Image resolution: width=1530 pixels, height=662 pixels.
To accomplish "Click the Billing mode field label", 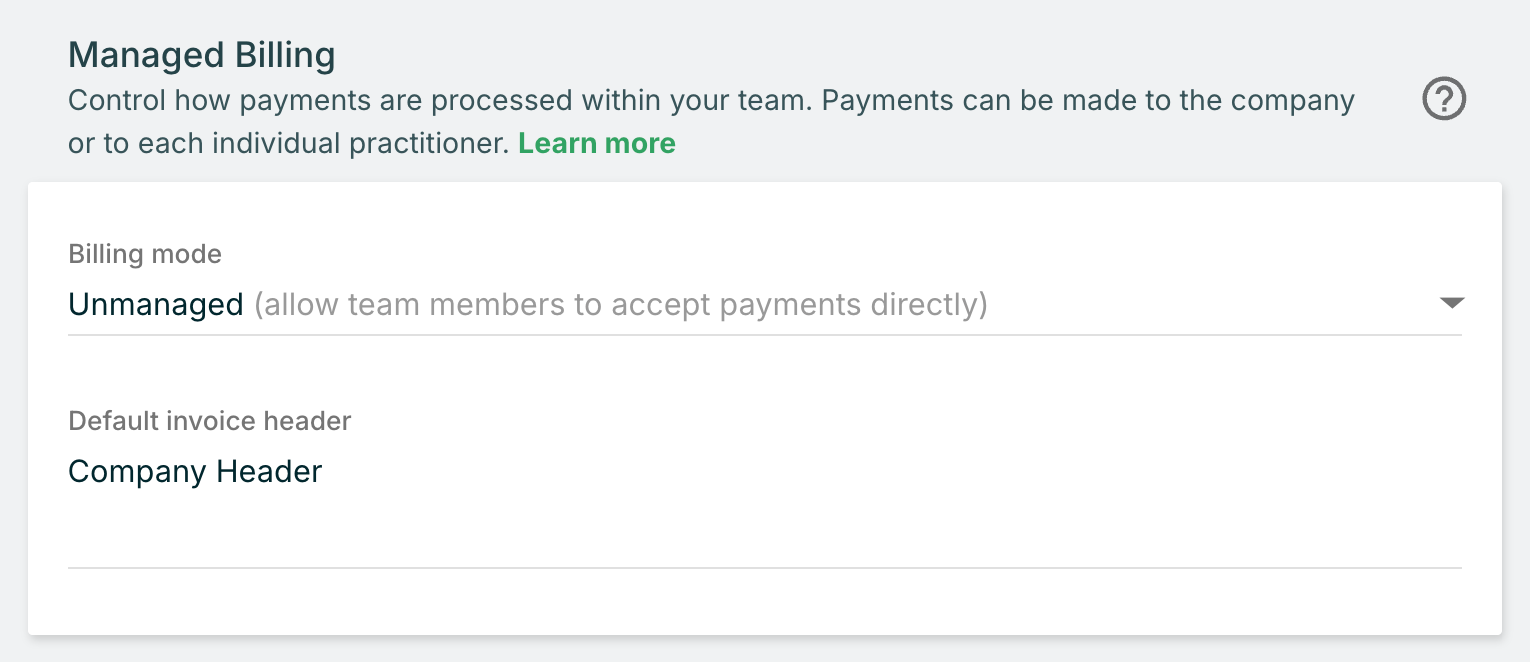I will (x=145, y=254).
